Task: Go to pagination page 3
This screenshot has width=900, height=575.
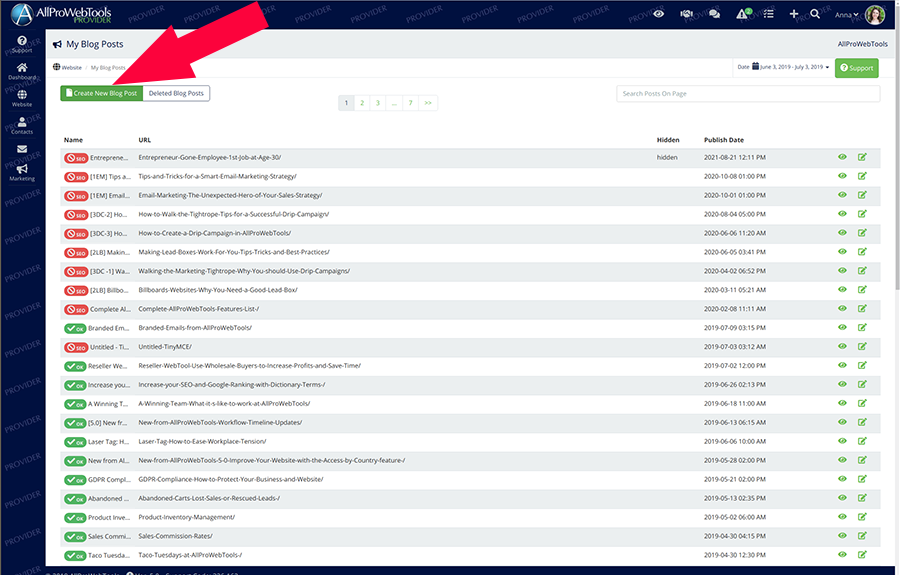Action: [x=378, y=103]
